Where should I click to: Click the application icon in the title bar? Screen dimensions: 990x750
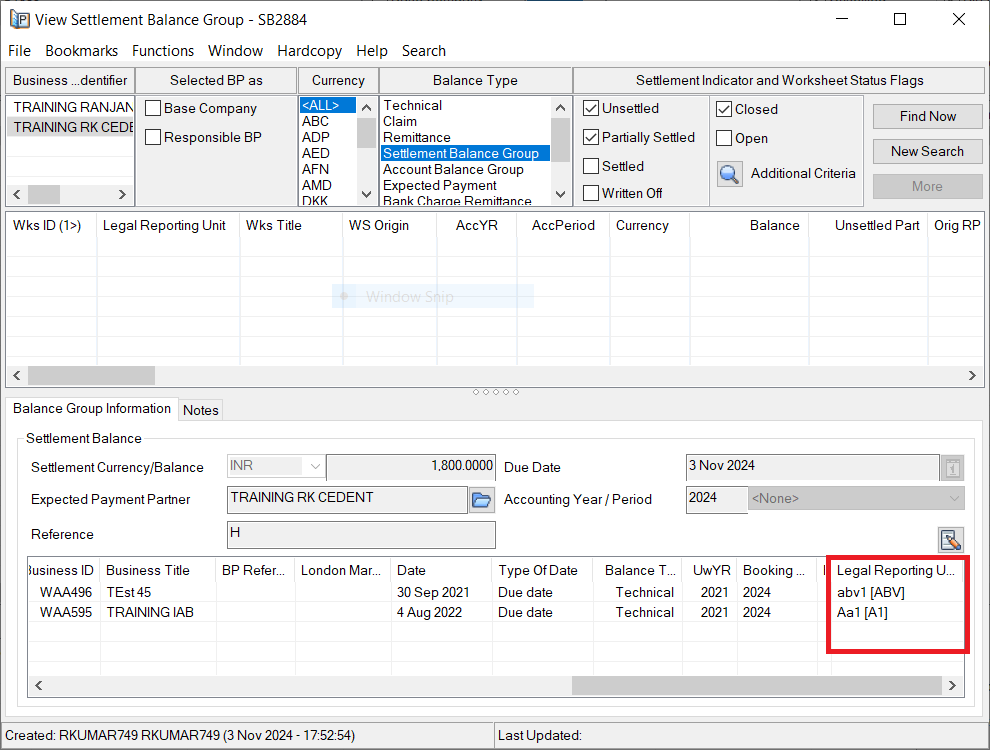18,19
